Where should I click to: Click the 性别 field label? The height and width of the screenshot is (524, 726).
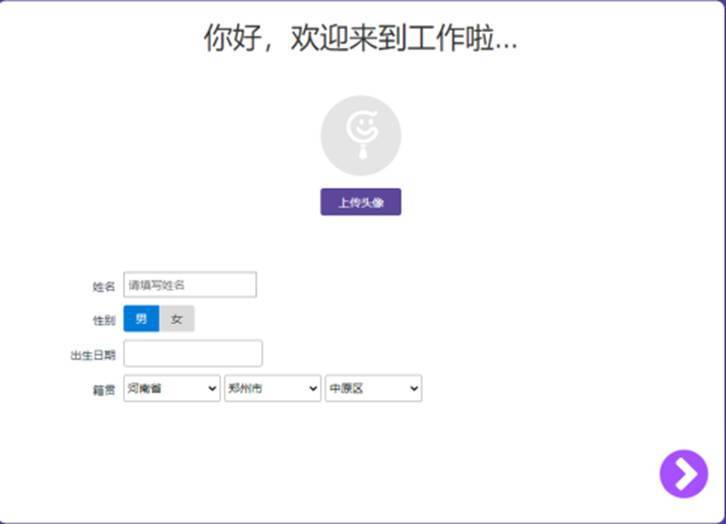click(x=104, y=320)
